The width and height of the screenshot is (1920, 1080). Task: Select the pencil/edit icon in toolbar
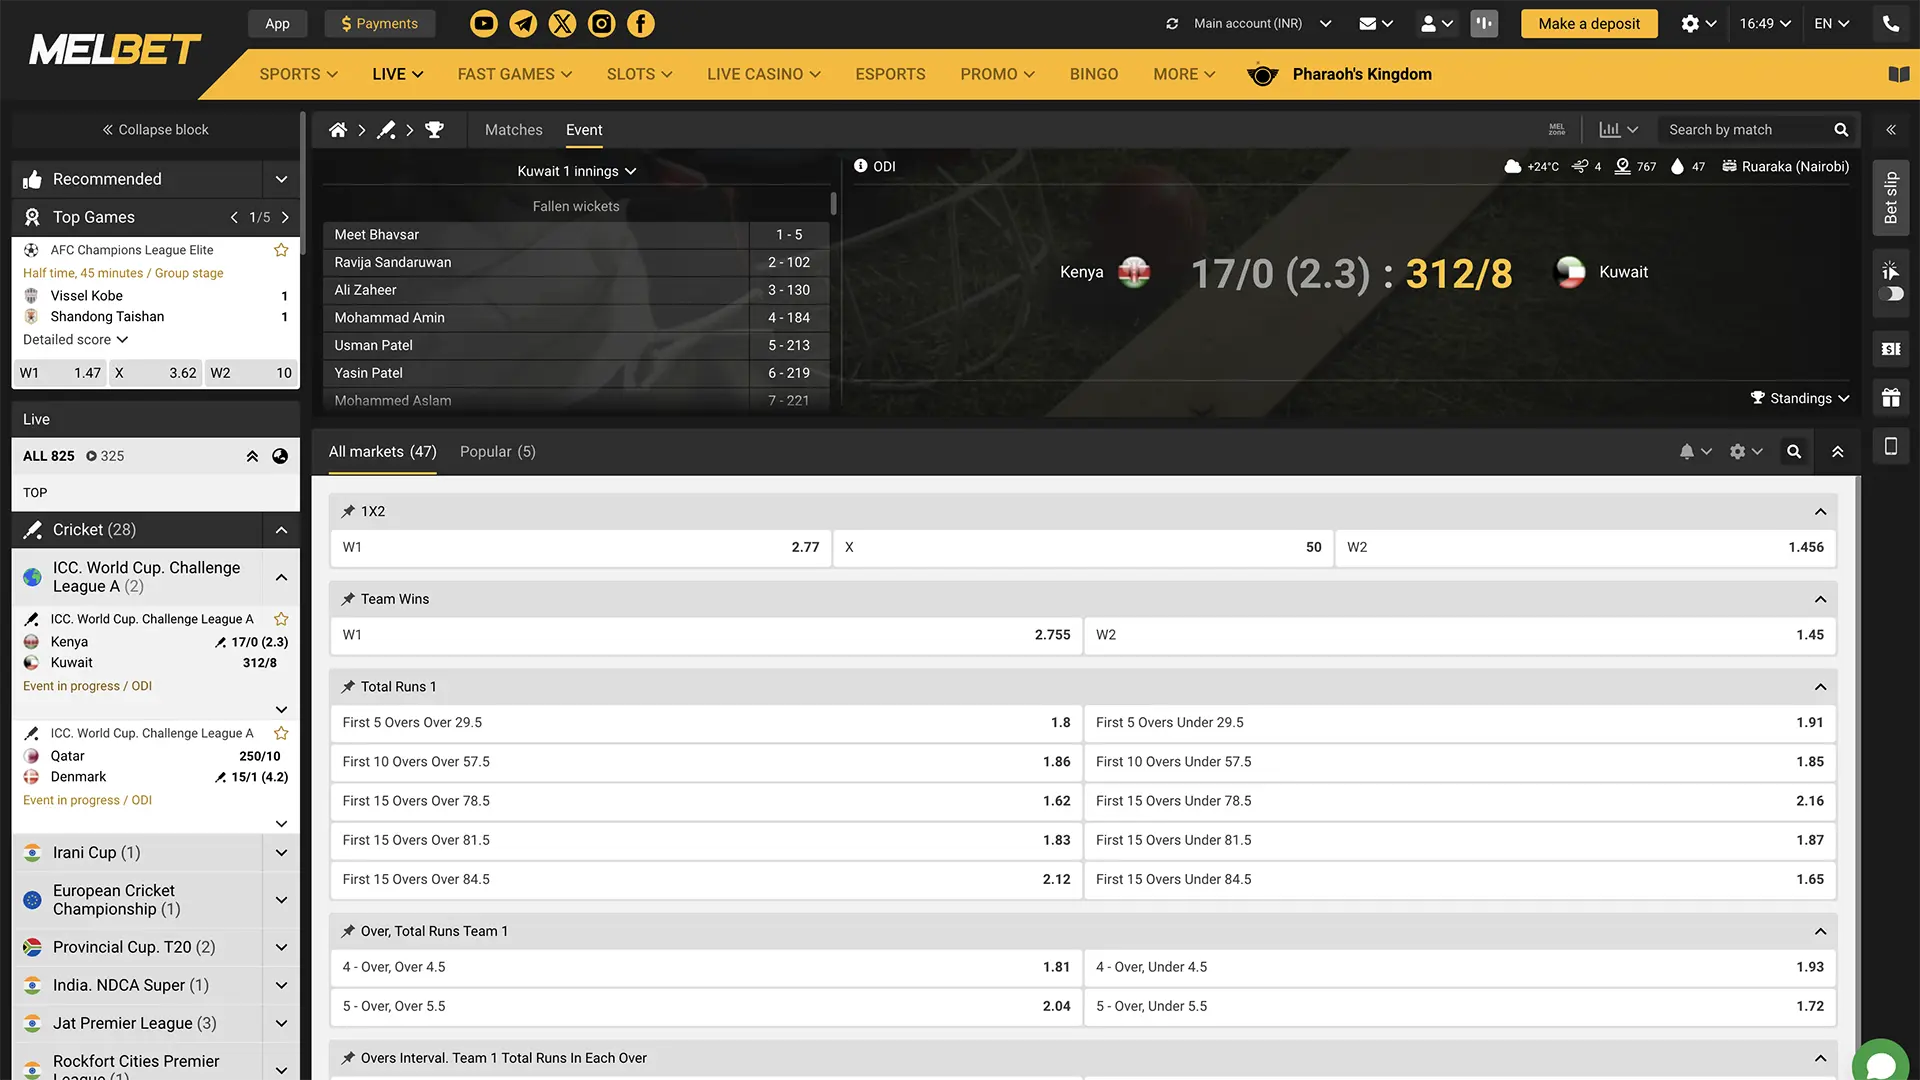[x=384, y=128]
